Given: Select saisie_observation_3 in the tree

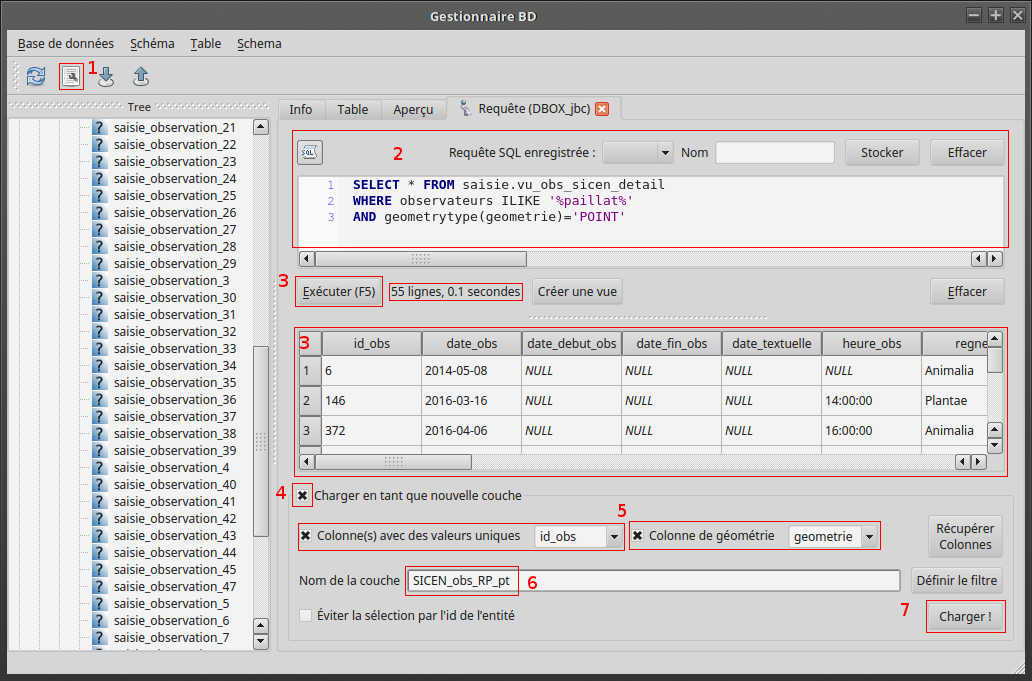Looking at the screenshot, I should click(x=171, y=280).
